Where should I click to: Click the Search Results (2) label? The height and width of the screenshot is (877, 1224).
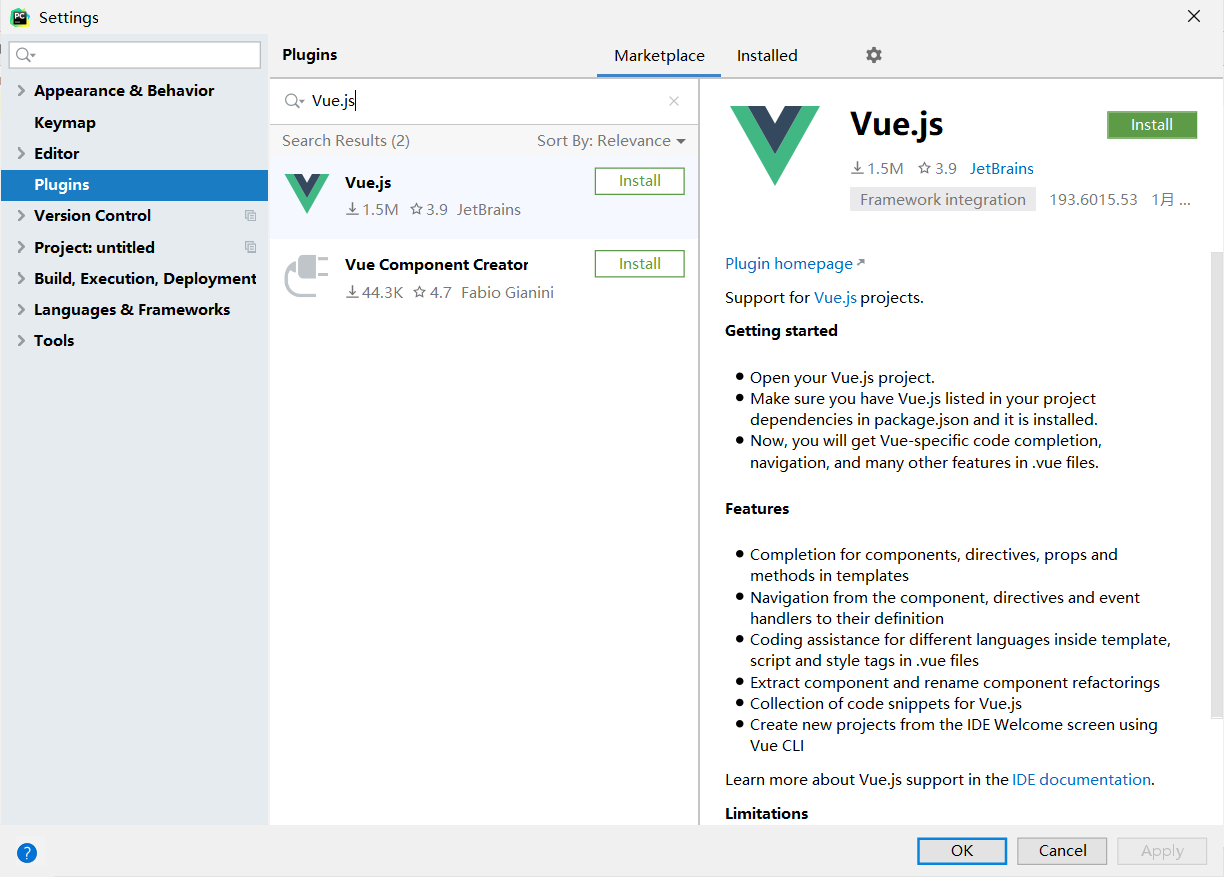click(x=346, y=141)
